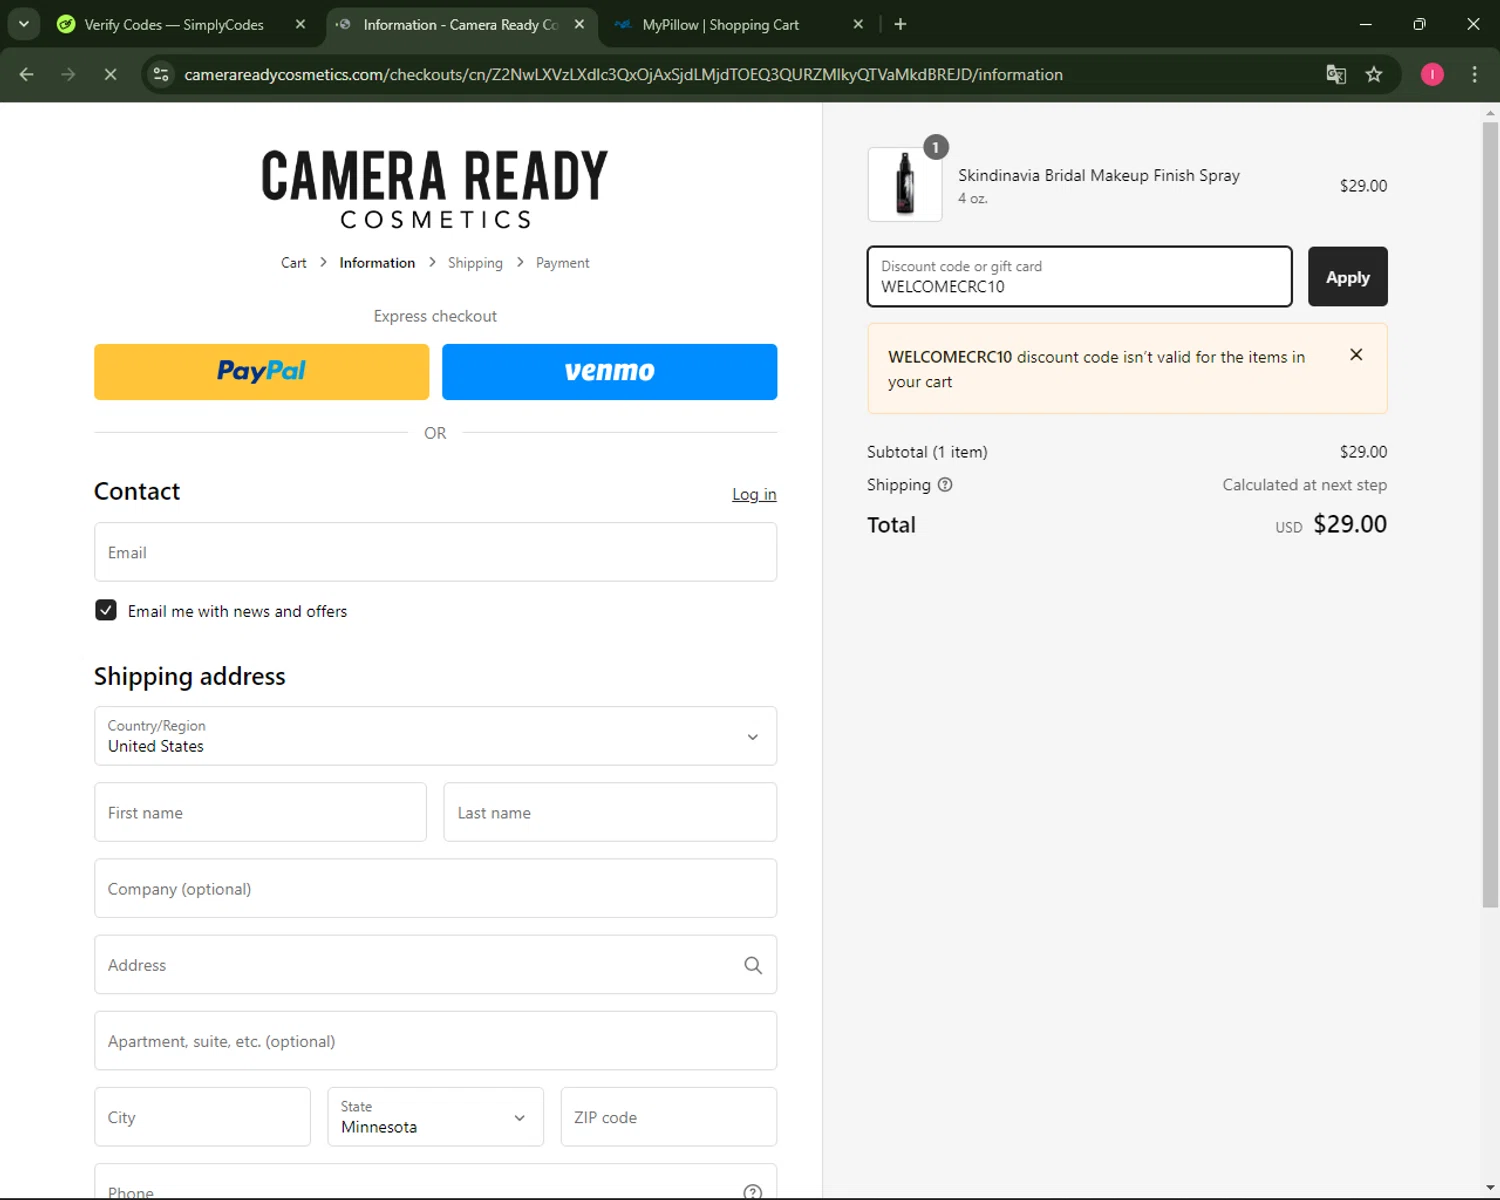
Task: Close the Verify Codes SimplyCodes tab
Action: tap(300, 24)
